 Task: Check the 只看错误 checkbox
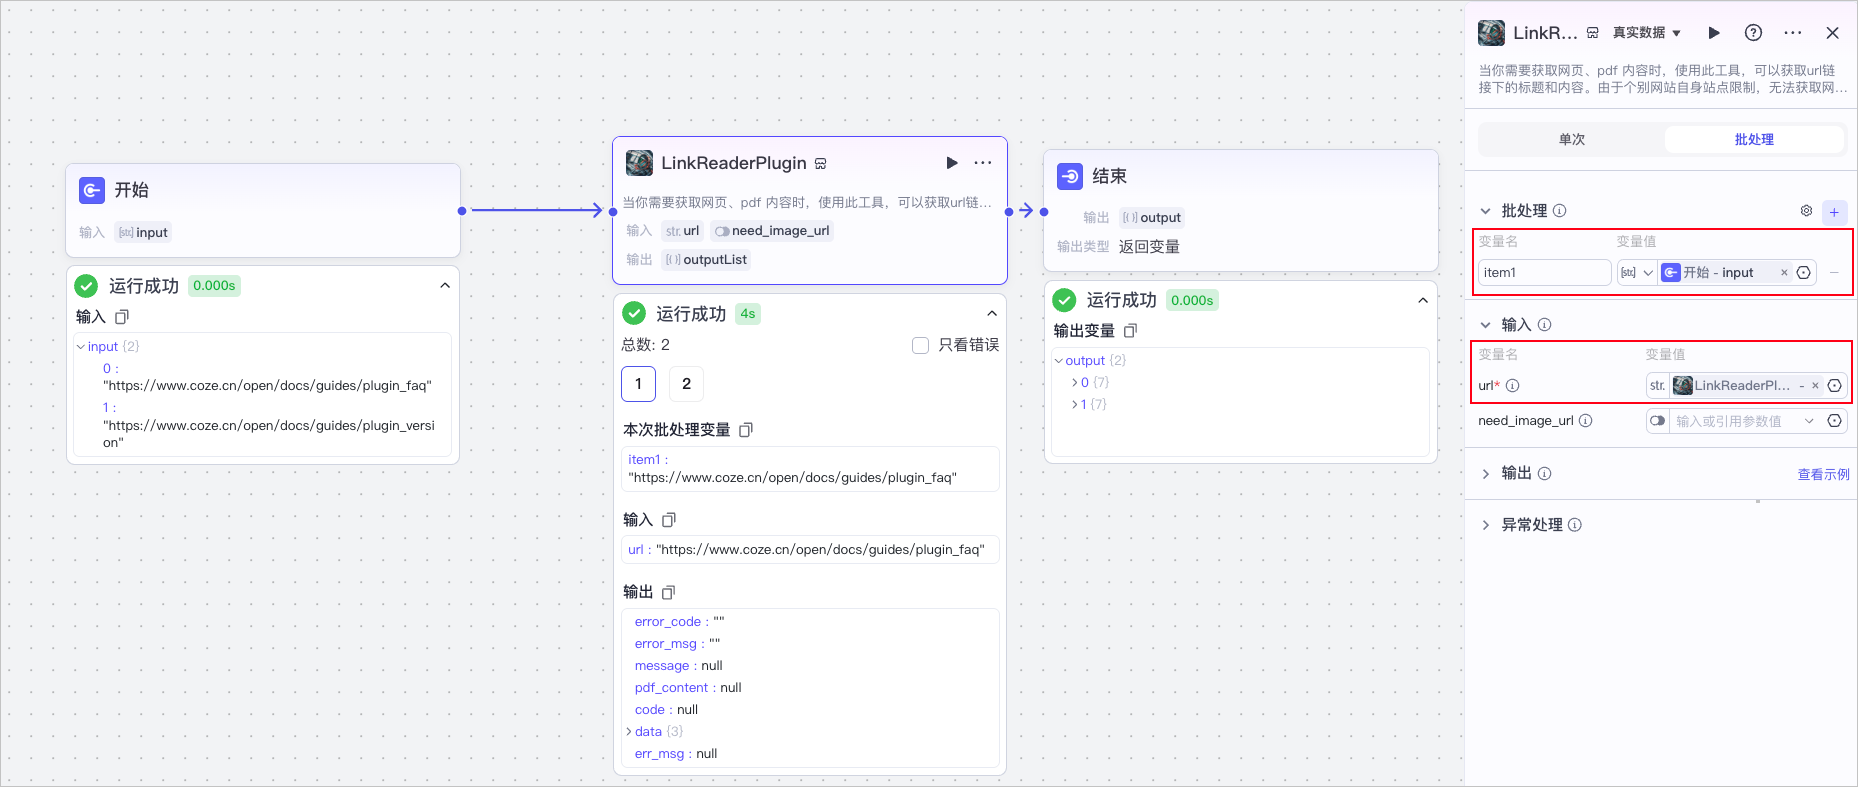[x=921, y=345]
